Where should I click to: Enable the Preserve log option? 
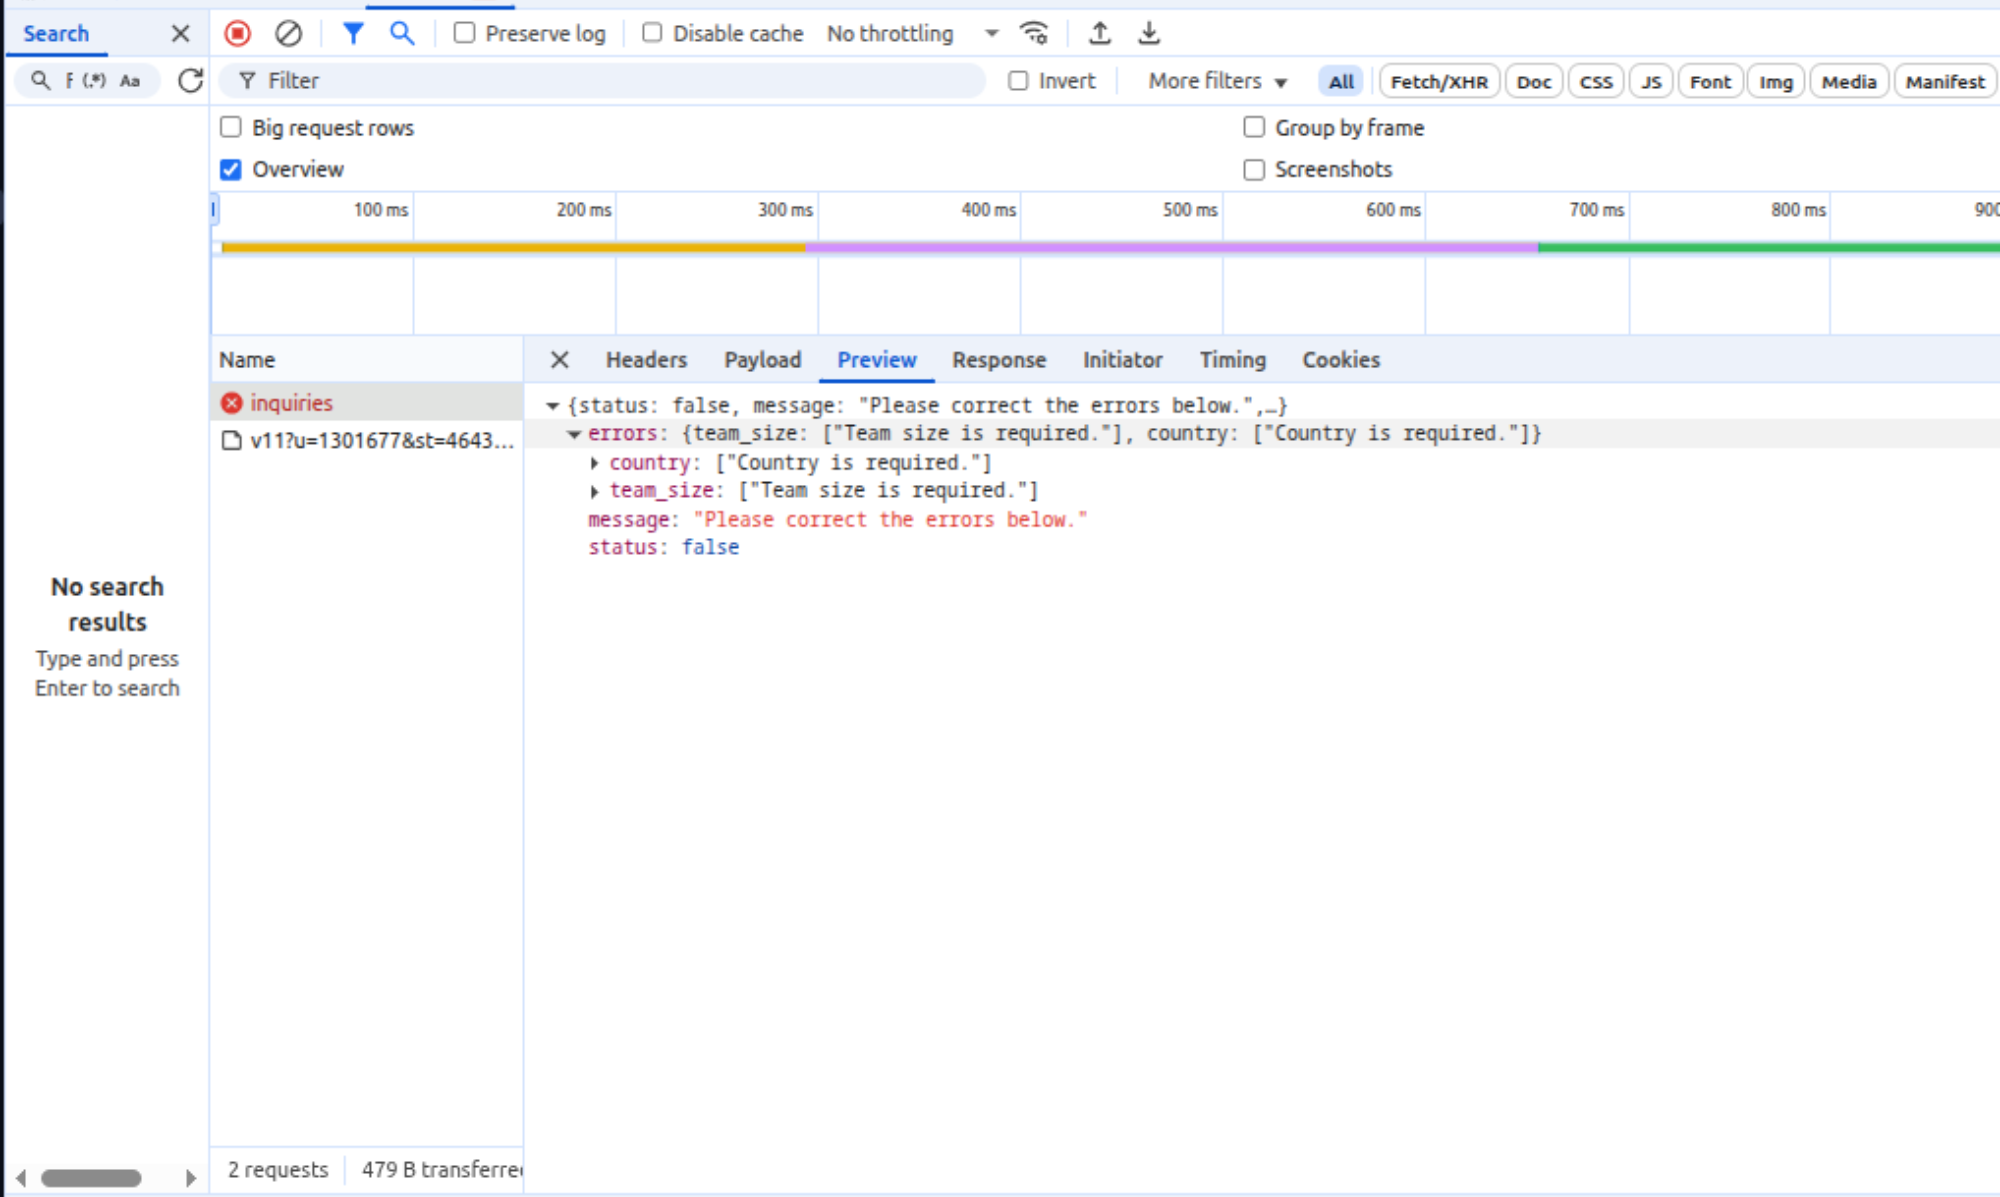coord(464,32)
